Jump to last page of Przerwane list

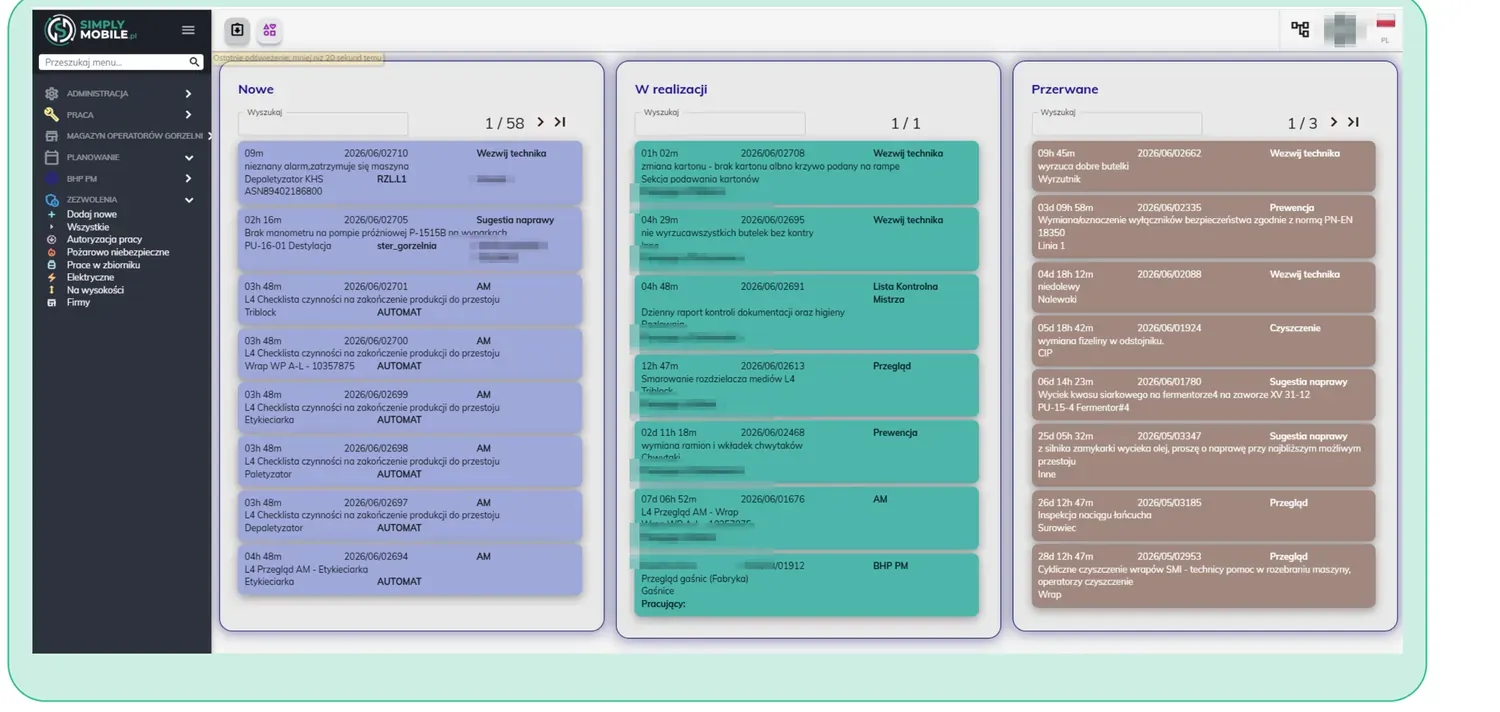click(1353, 122)
